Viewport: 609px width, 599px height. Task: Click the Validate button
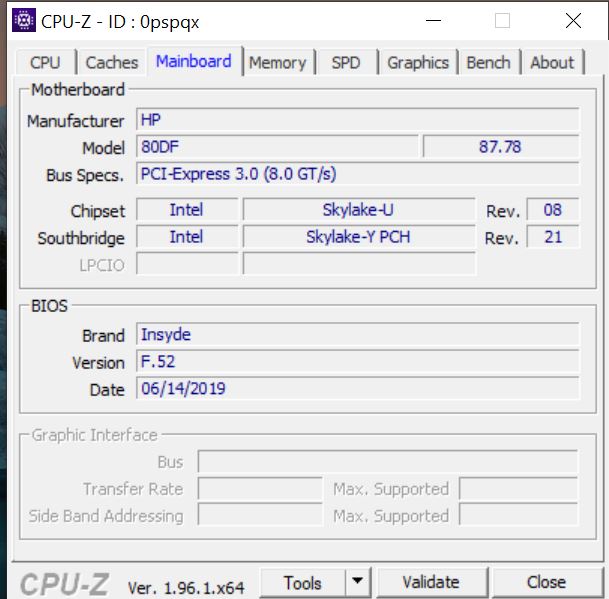point(431,582)
